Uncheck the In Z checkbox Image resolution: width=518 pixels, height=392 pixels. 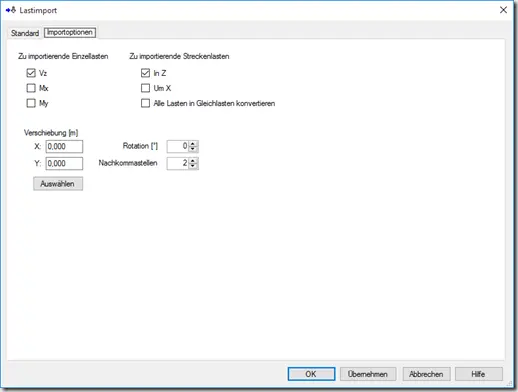145,73
